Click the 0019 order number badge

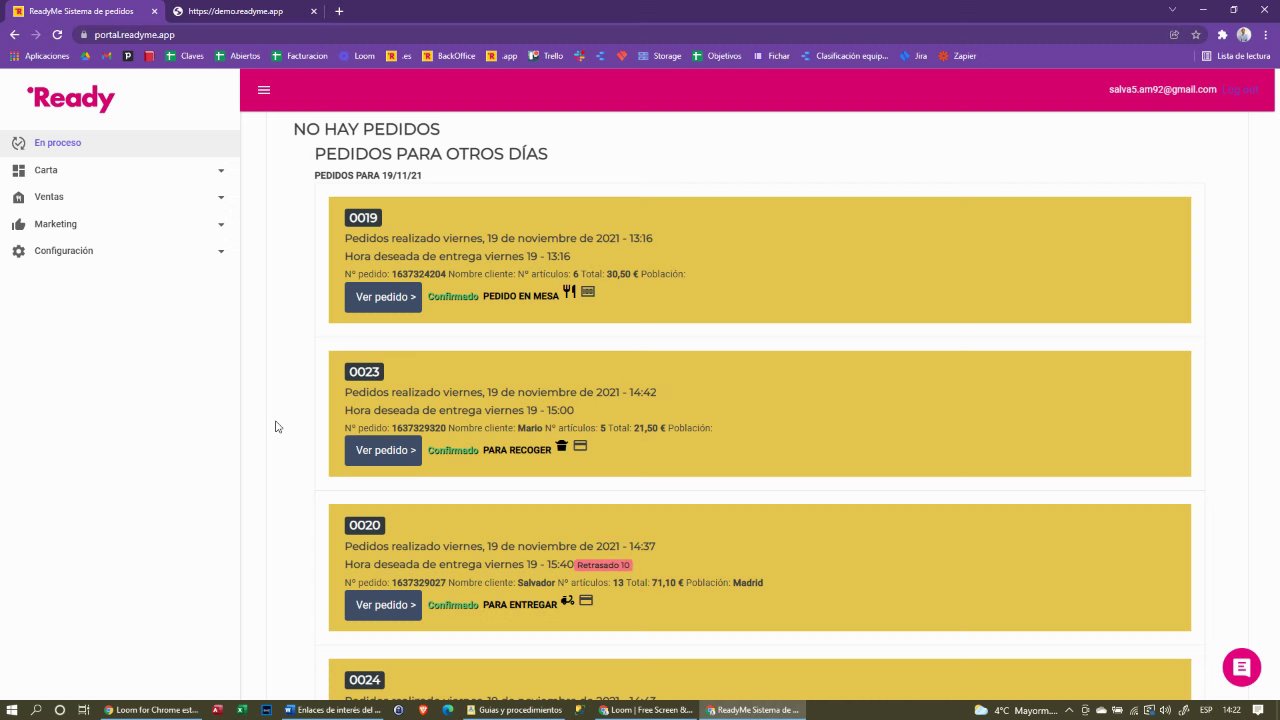[x=363, y=218]
